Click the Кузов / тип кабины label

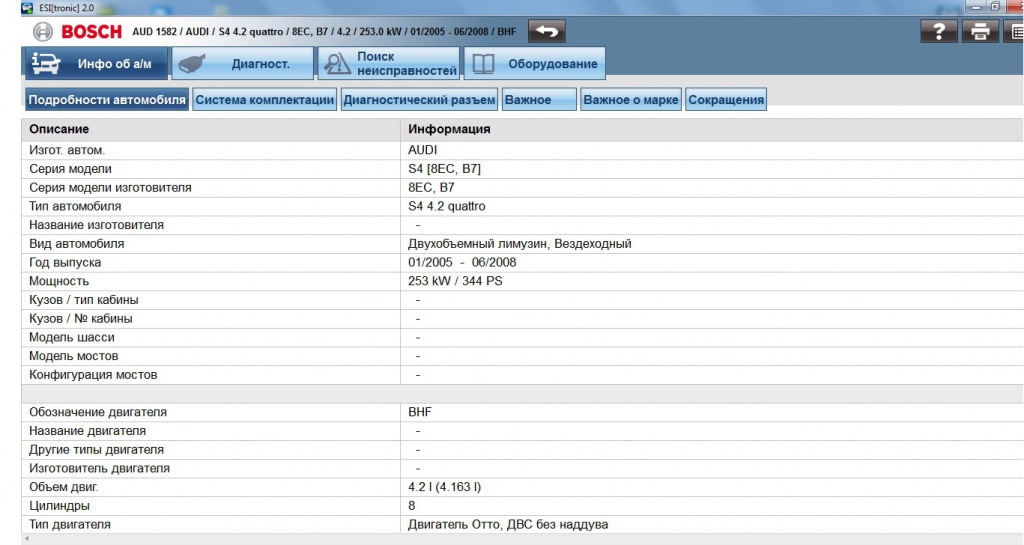tap(84, 300)
